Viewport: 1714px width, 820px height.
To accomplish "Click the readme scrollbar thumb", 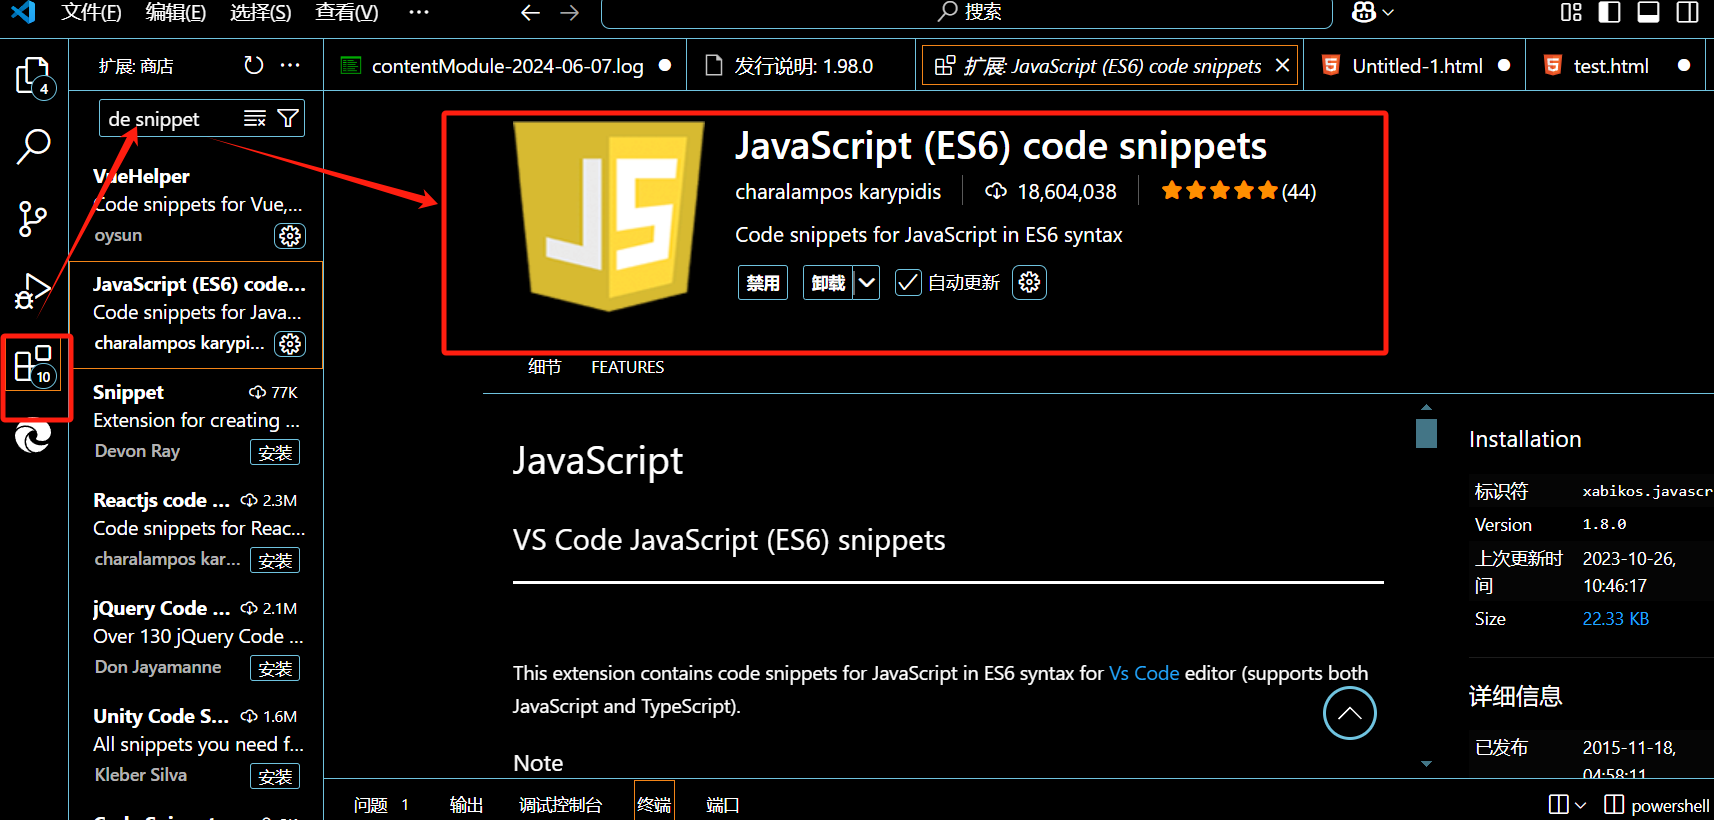I will tap(1427, 433).
